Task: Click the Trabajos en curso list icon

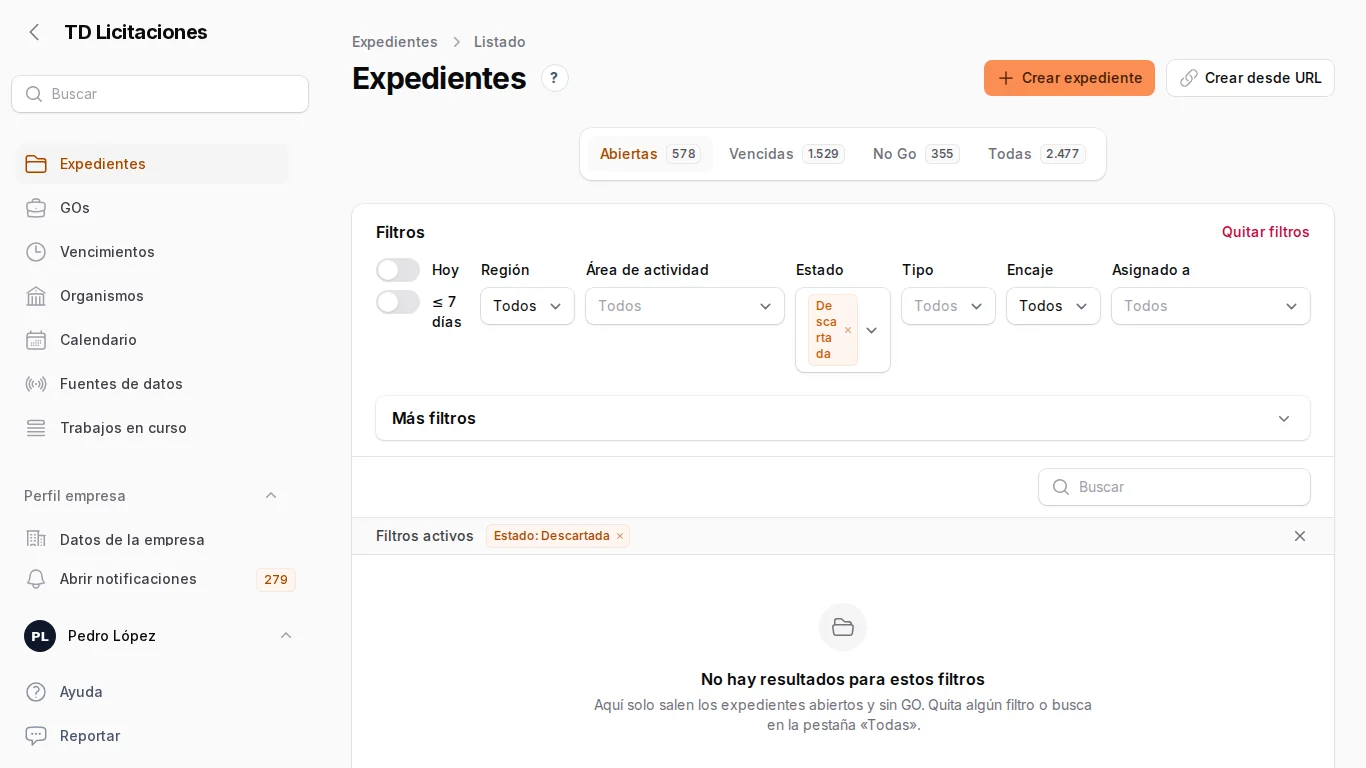Action: [36, 428]
